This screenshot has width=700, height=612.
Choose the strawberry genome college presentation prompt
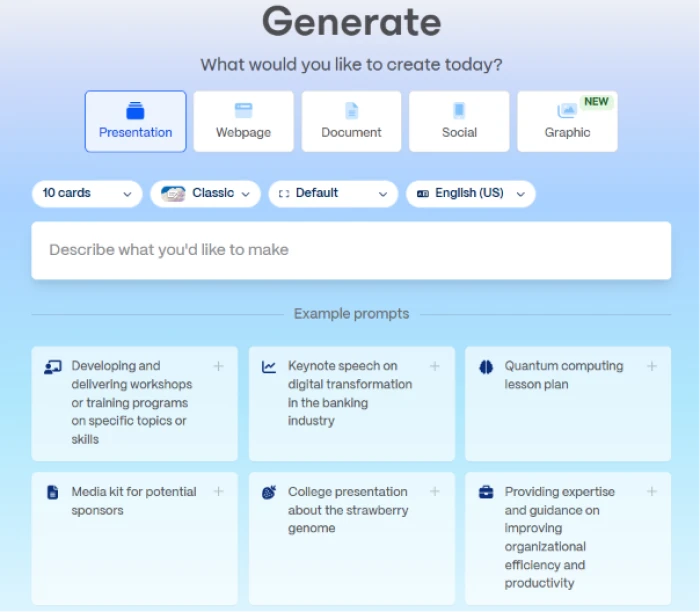click(x=352, y=538)
